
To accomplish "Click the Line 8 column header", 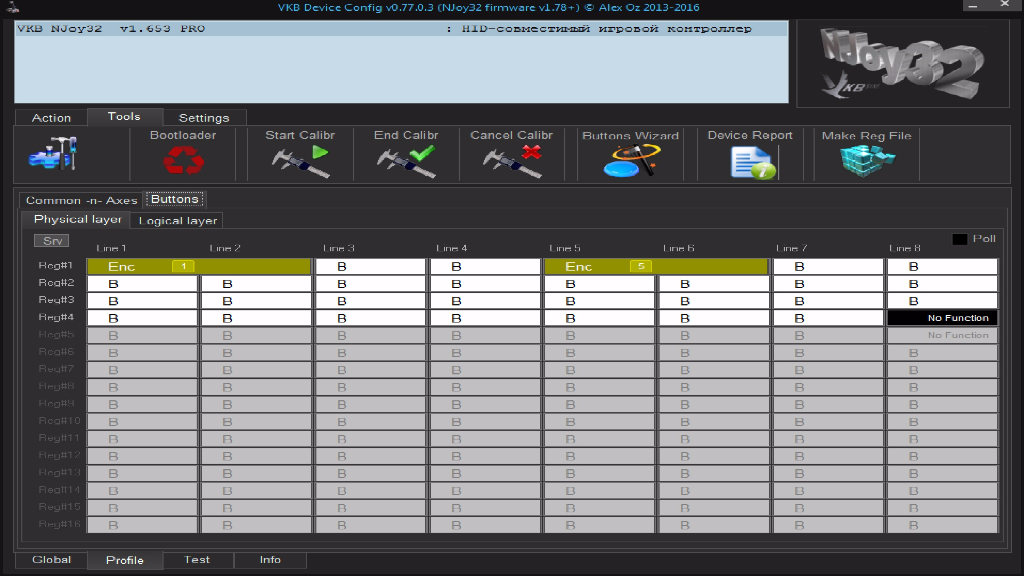I will 904,248.
